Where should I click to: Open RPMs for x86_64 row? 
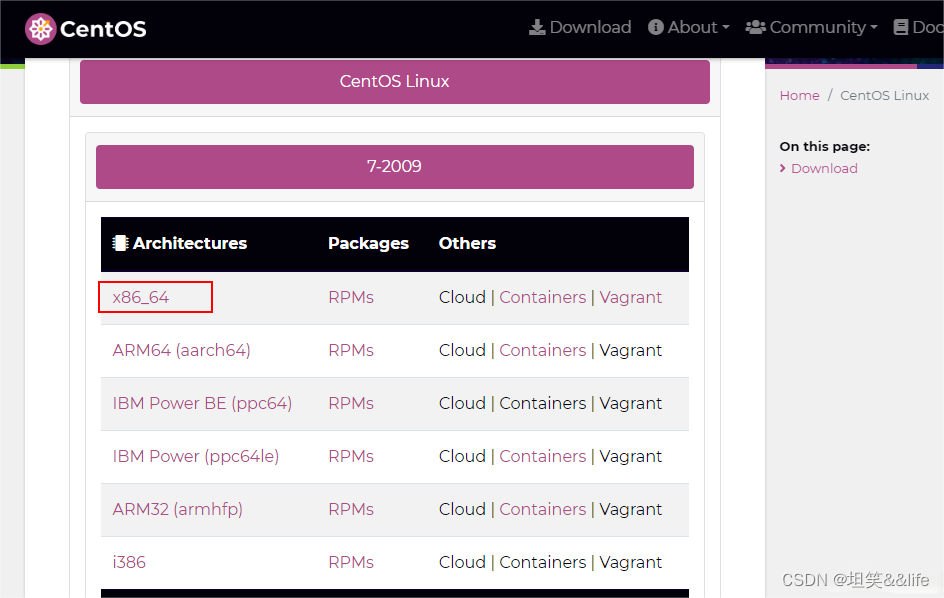coord(351,297)
